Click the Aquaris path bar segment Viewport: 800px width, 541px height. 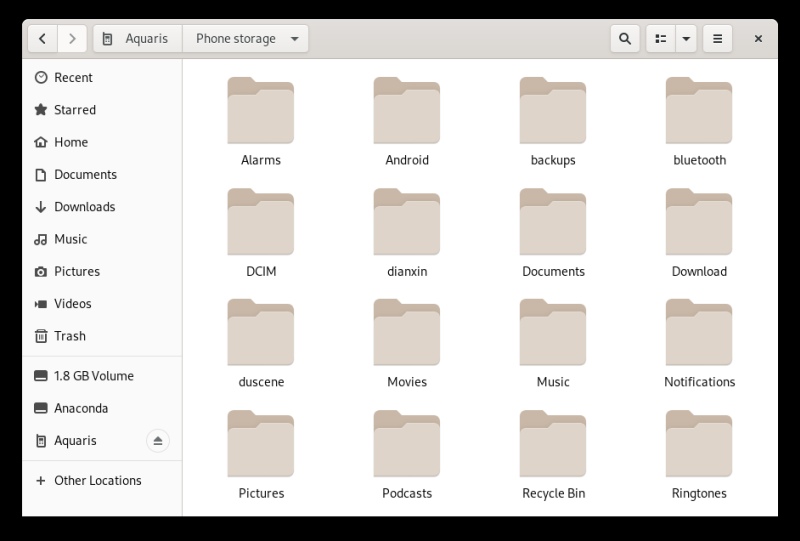tap(138, 39)
